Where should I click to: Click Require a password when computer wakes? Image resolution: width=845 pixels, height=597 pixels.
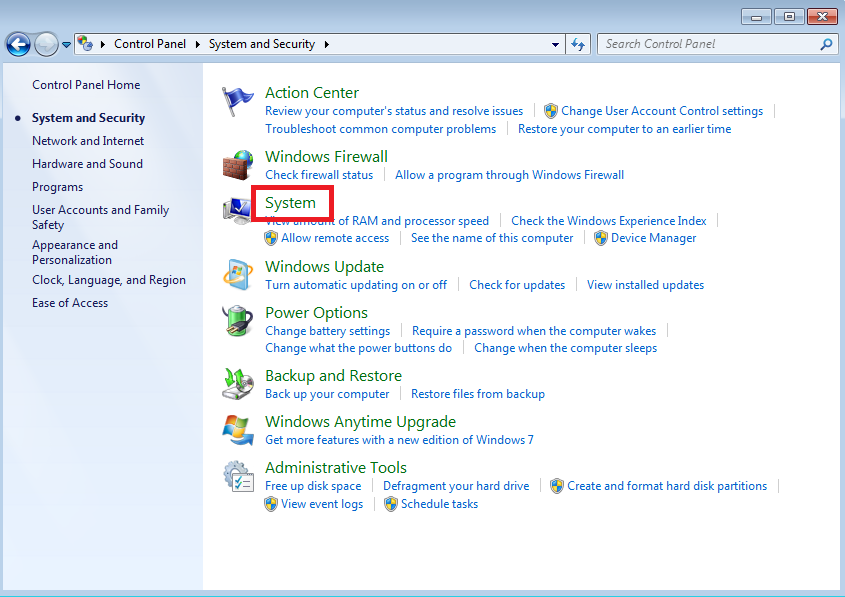click(x=534, y=331)
